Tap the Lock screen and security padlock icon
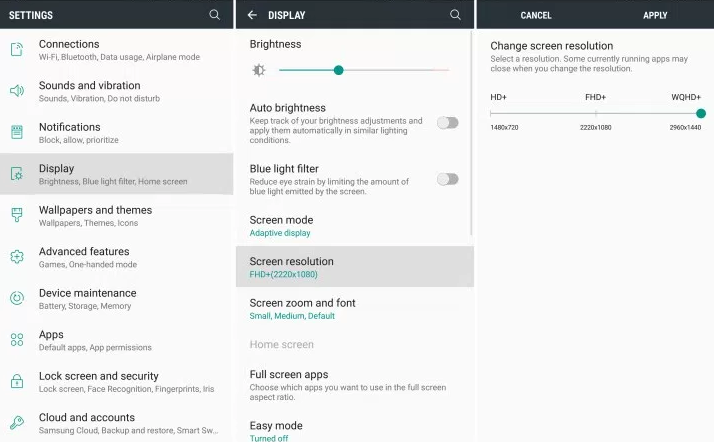The height and width of the screenshot is (442, 714). tap(17, 381)
